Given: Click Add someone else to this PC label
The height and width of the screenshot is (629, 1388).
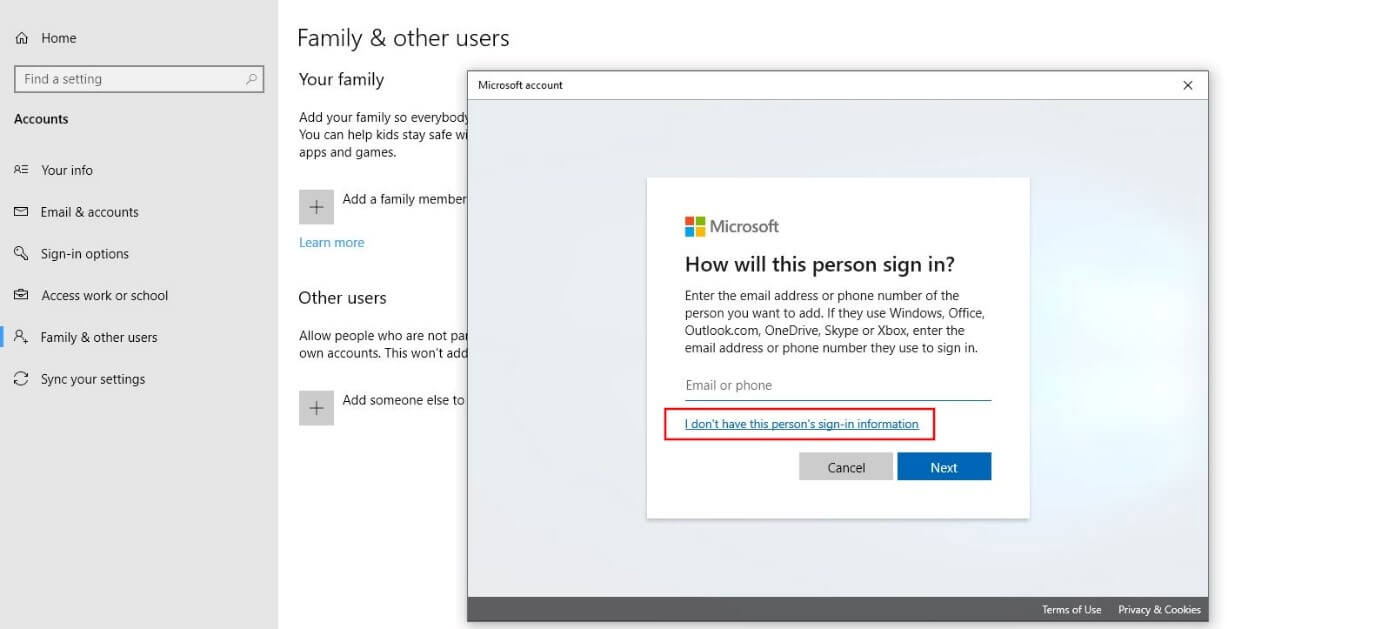Looking at the screenshot, I should click(404, 400).
